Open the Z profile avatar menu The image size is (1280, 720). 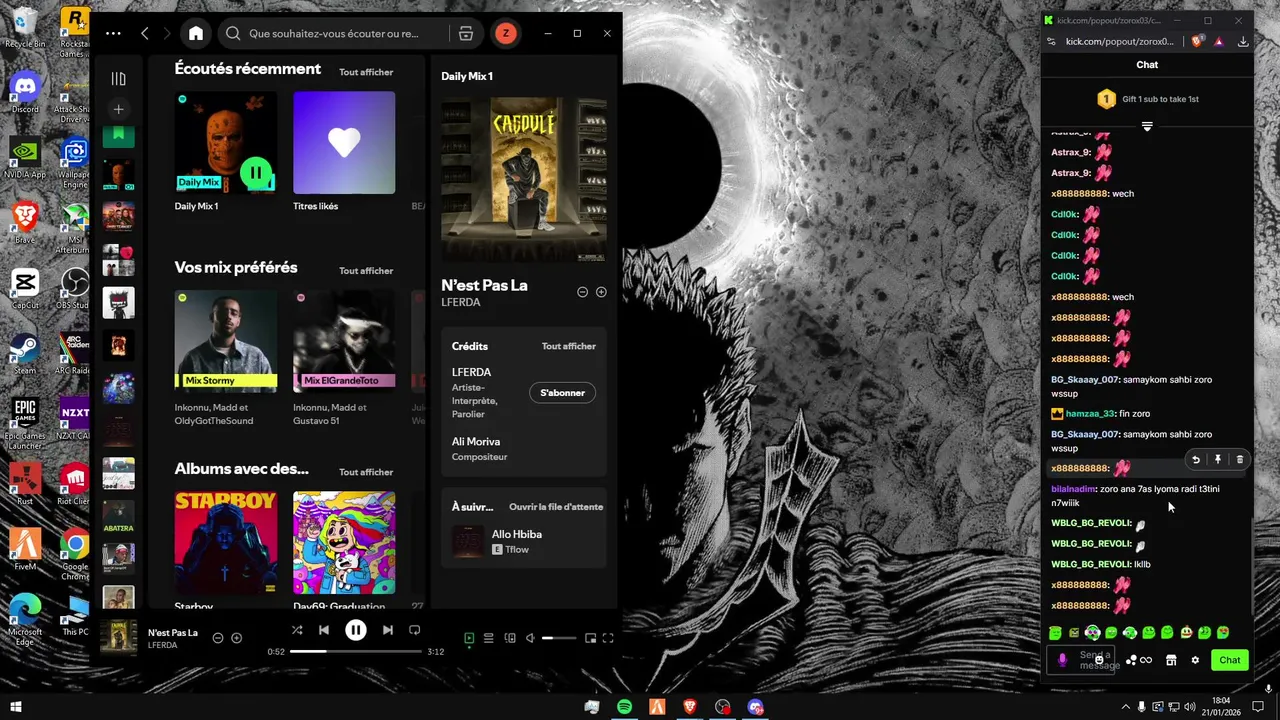(506, 33)
